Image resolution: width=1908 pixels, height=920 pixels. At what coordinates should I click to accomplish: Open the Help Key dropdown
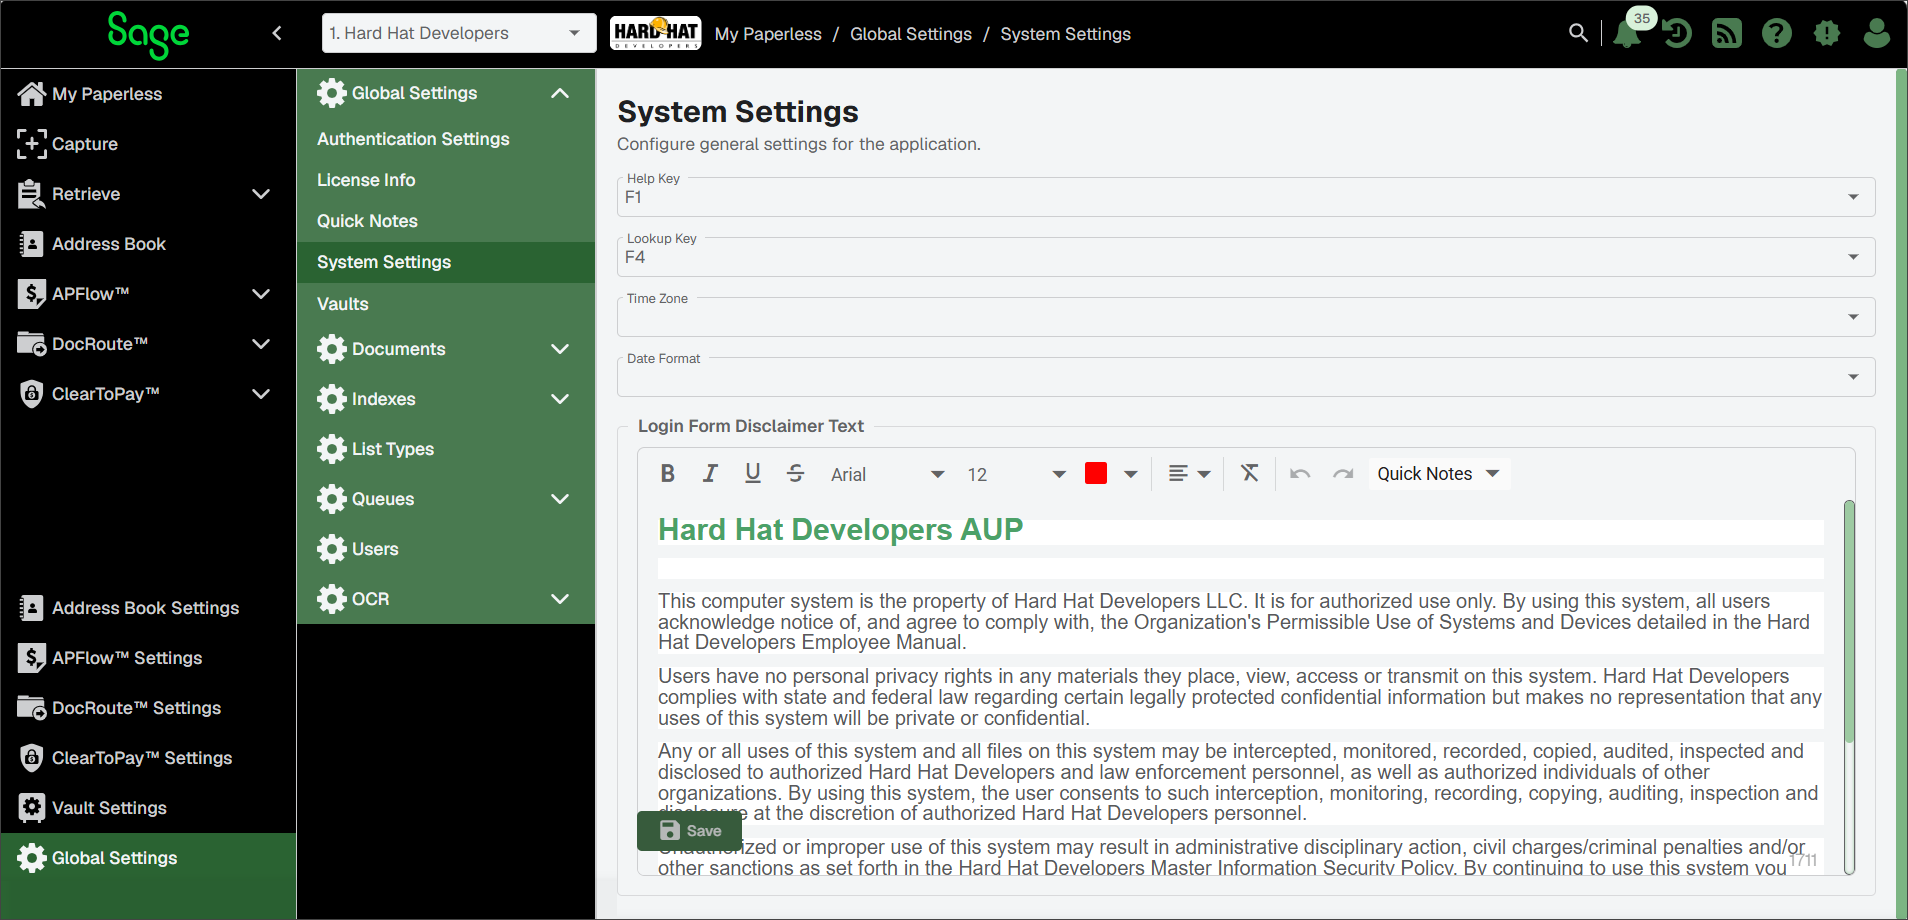tap(1245, 197)
